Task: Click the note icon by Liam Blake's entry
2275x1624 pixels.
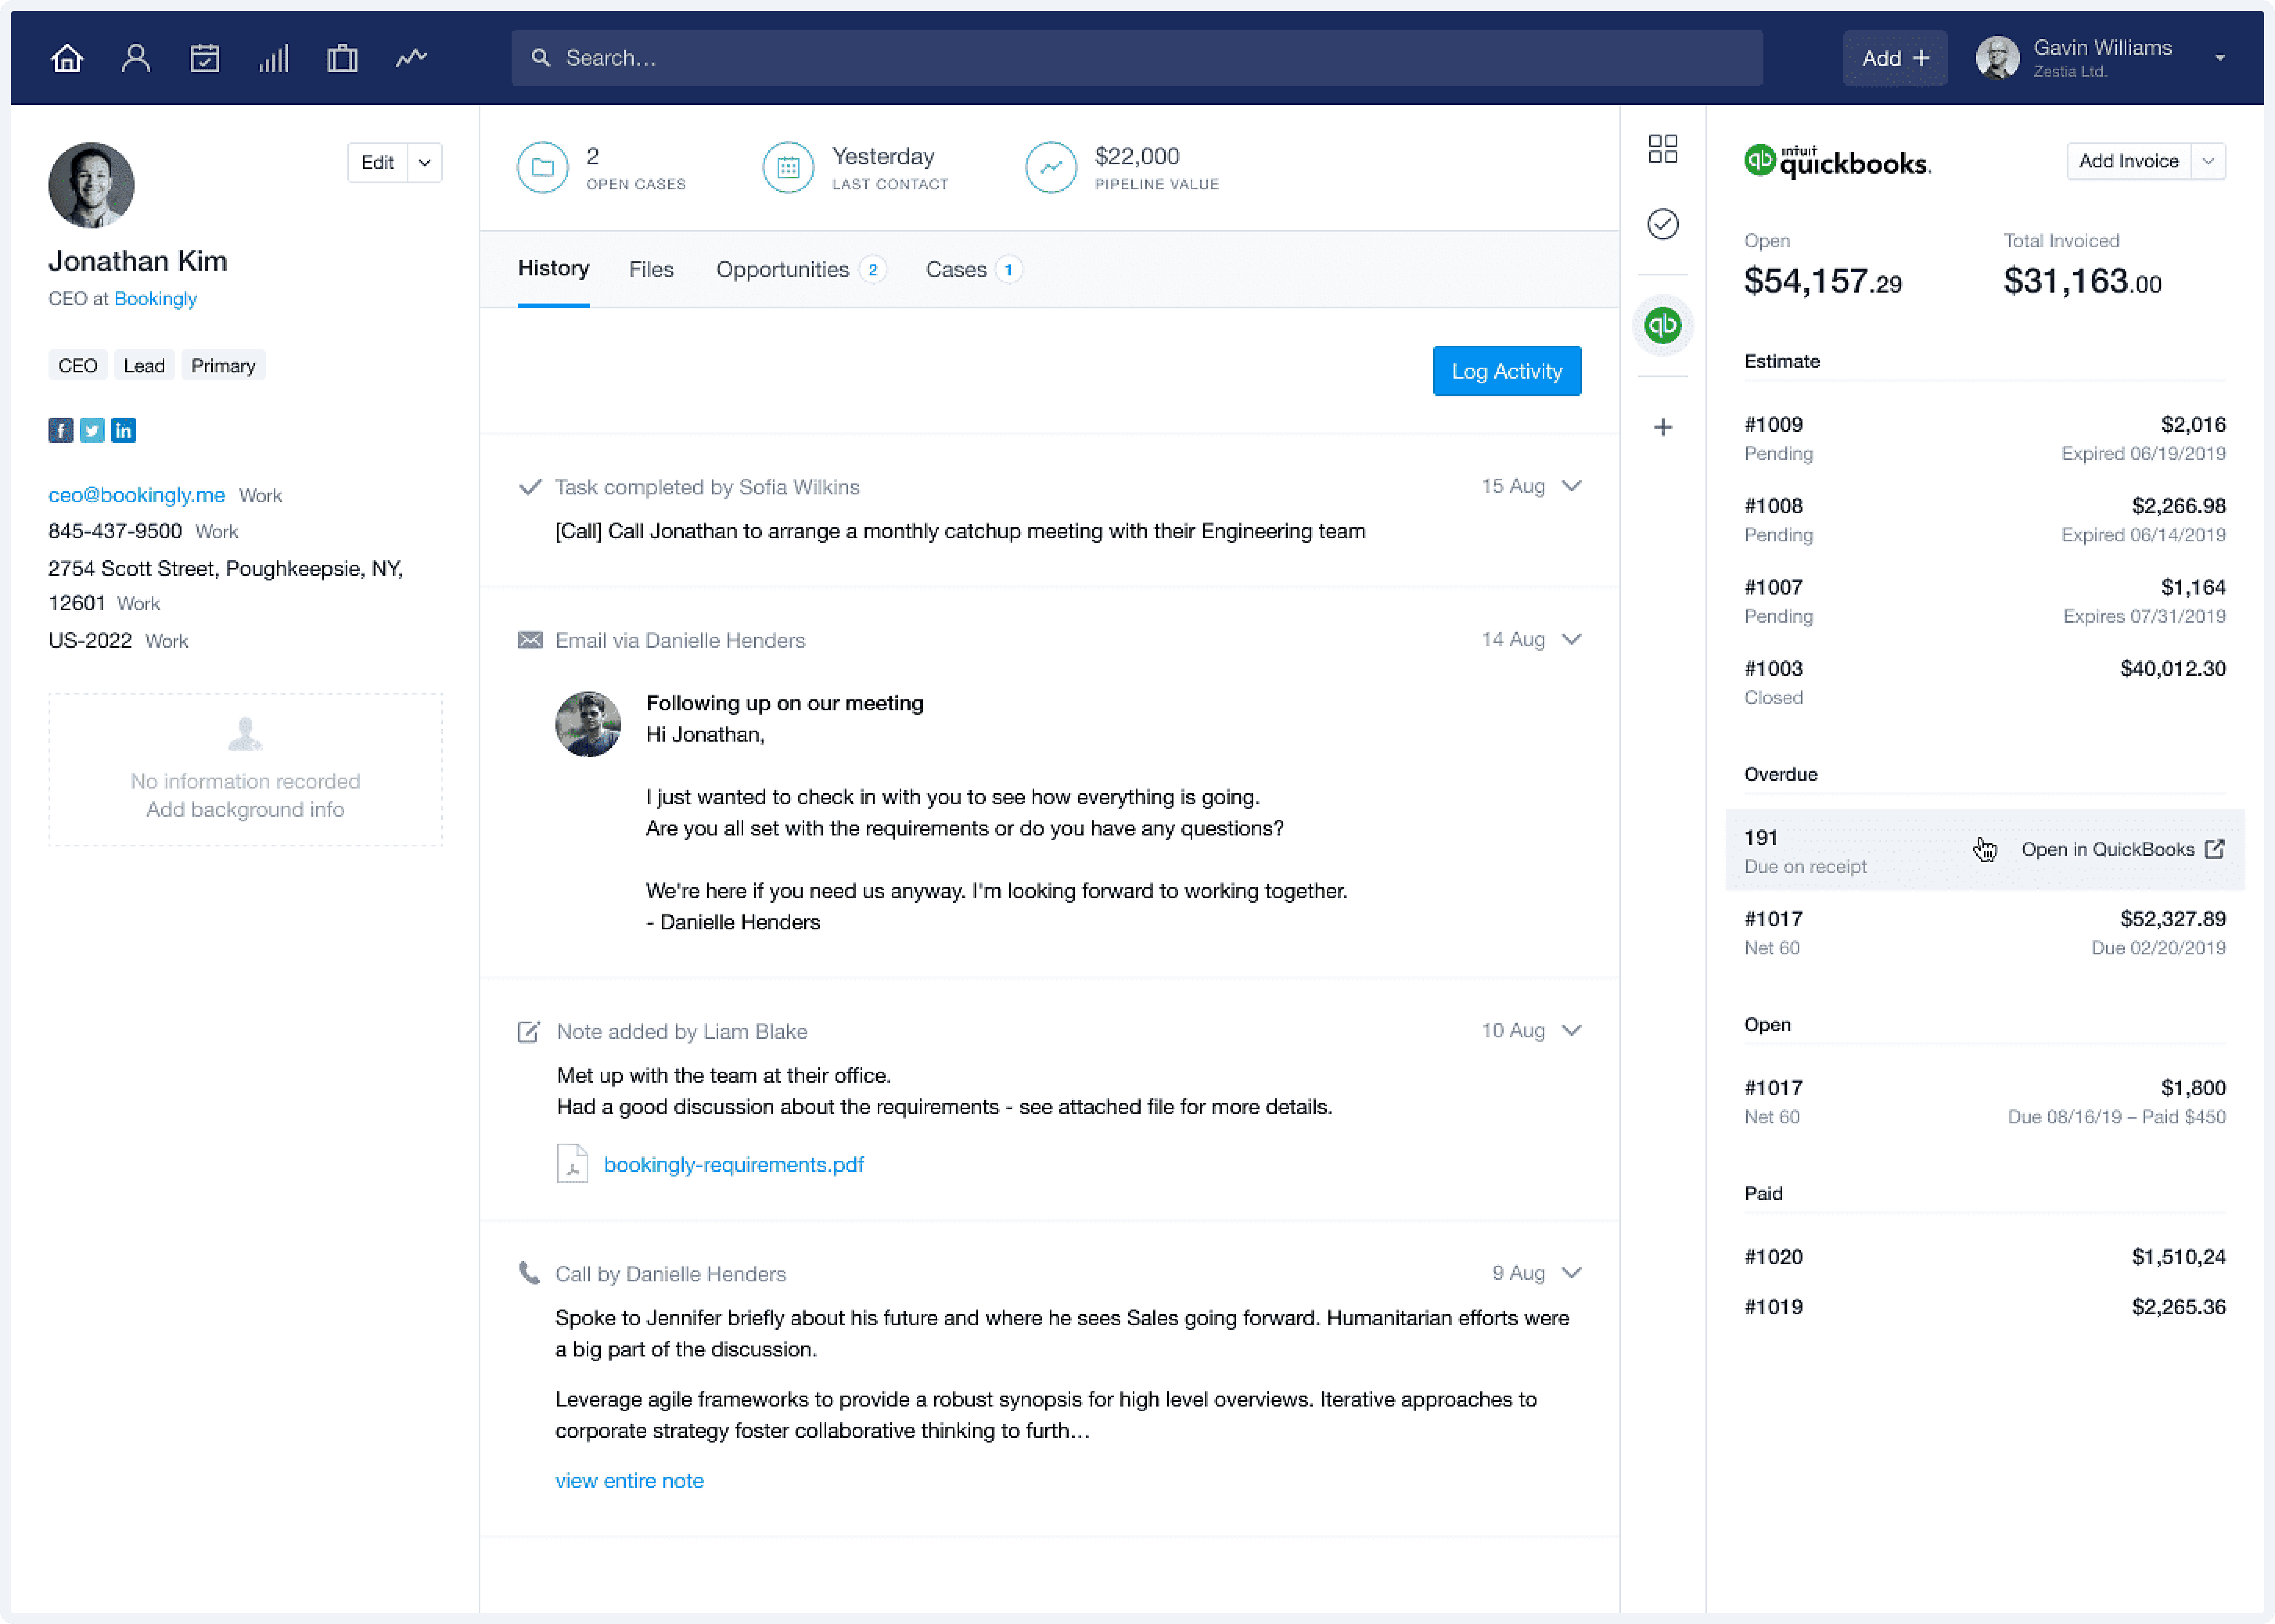Action: 529,1032
